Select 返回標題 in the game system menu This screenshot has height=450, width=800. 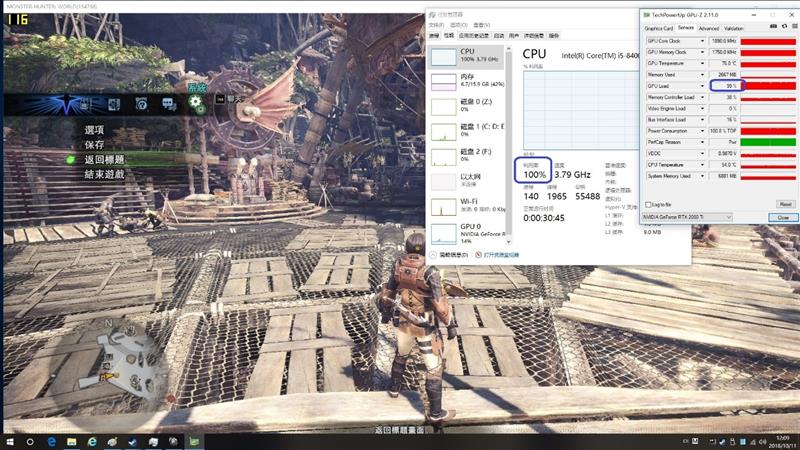[x=105, y=160]
